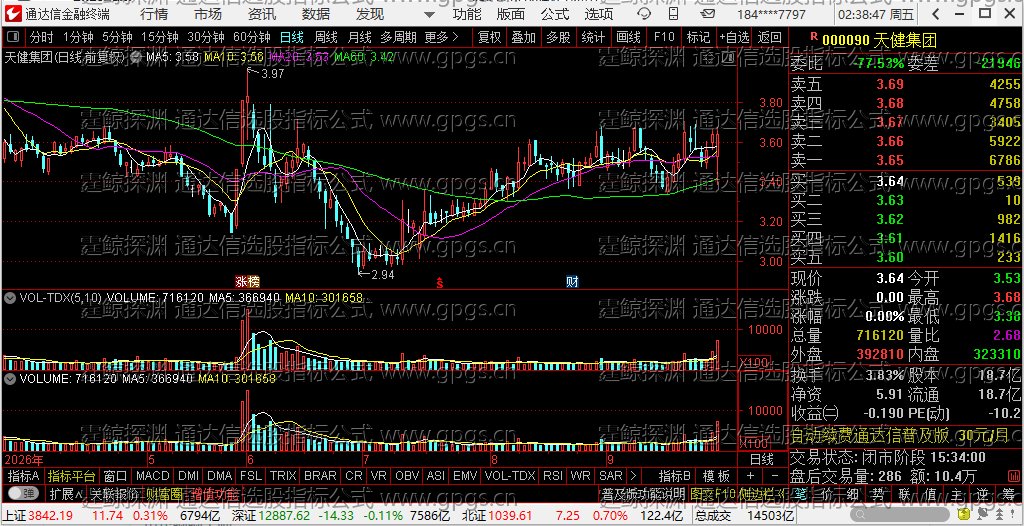1024x526 pixels.
Task: Switch to 5分钟 period
Action: pos(117,37)
